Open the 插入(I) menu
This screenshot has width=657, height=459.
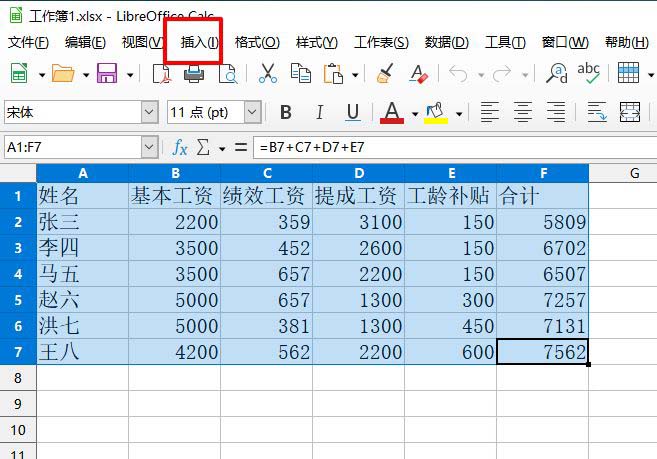(x=199, y=42)
